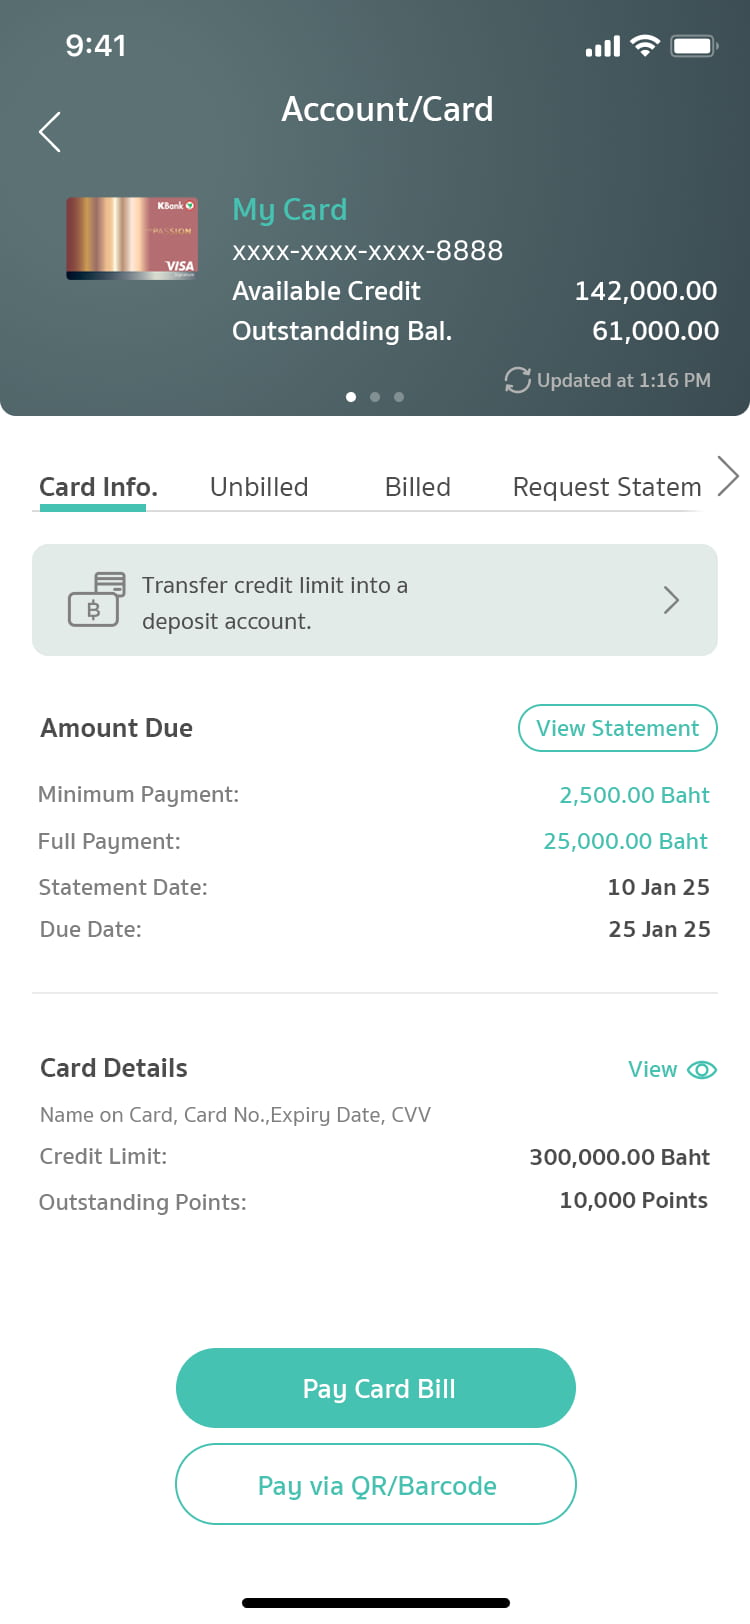Tap the KBank Visa card thumbnail

132,238
